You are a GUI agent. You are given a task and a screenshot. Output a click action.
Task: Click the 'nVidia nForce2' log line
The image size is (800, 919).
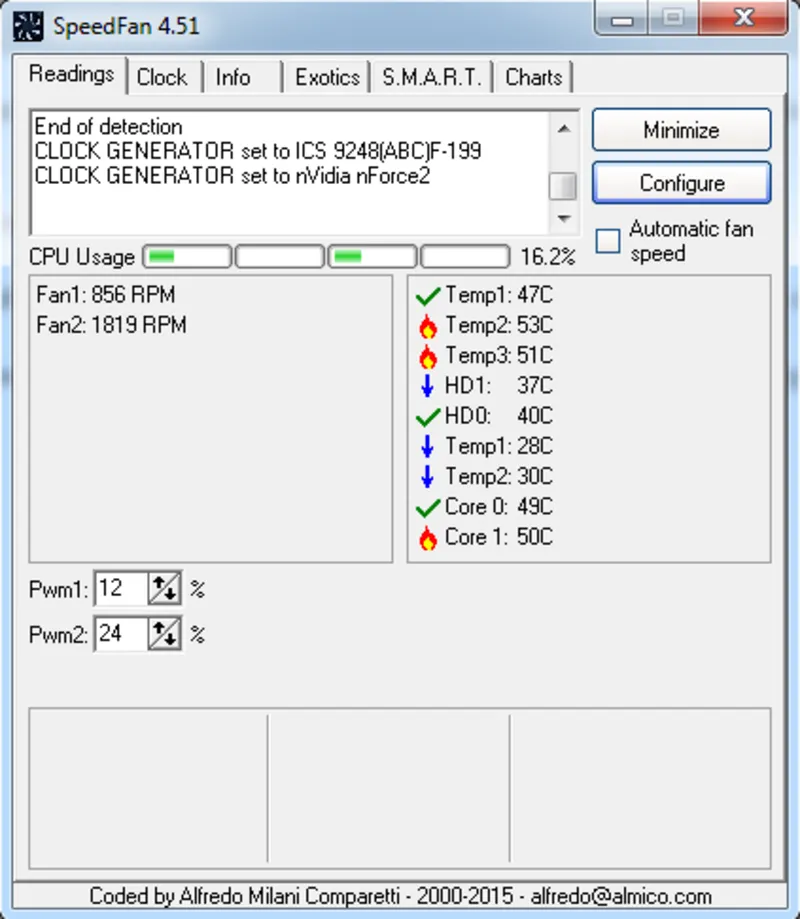coord(232,176)
